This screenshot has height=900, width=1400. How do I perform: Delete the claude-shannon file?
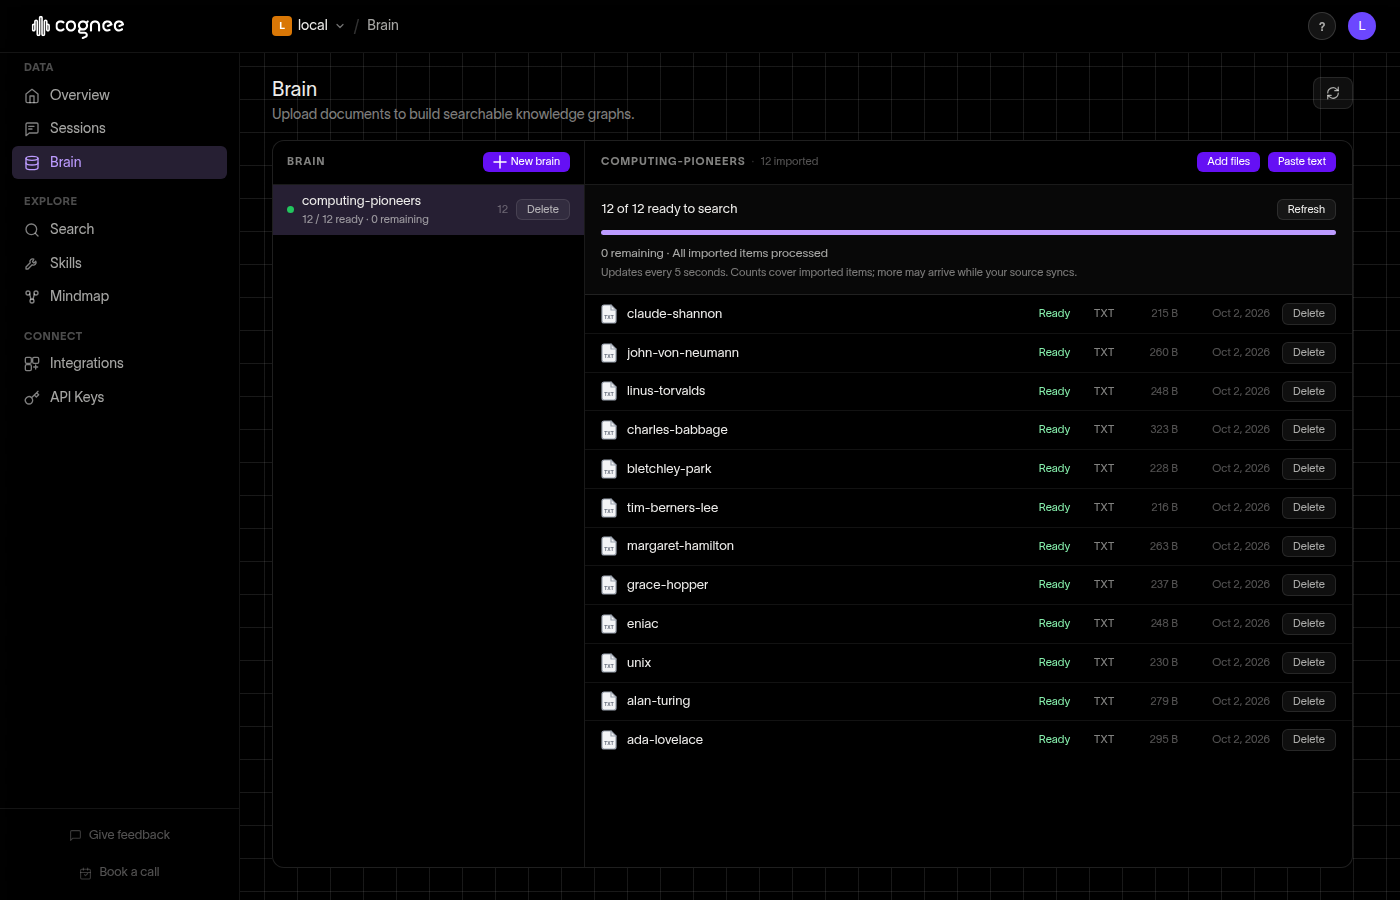point(1309,314)
